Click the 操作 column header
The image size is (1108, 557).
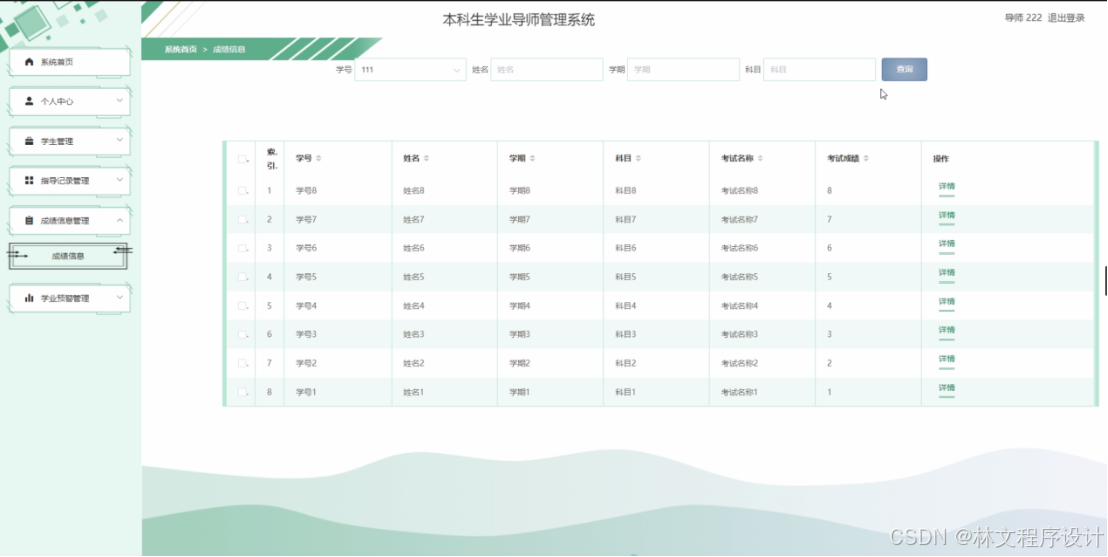point(941,159)
